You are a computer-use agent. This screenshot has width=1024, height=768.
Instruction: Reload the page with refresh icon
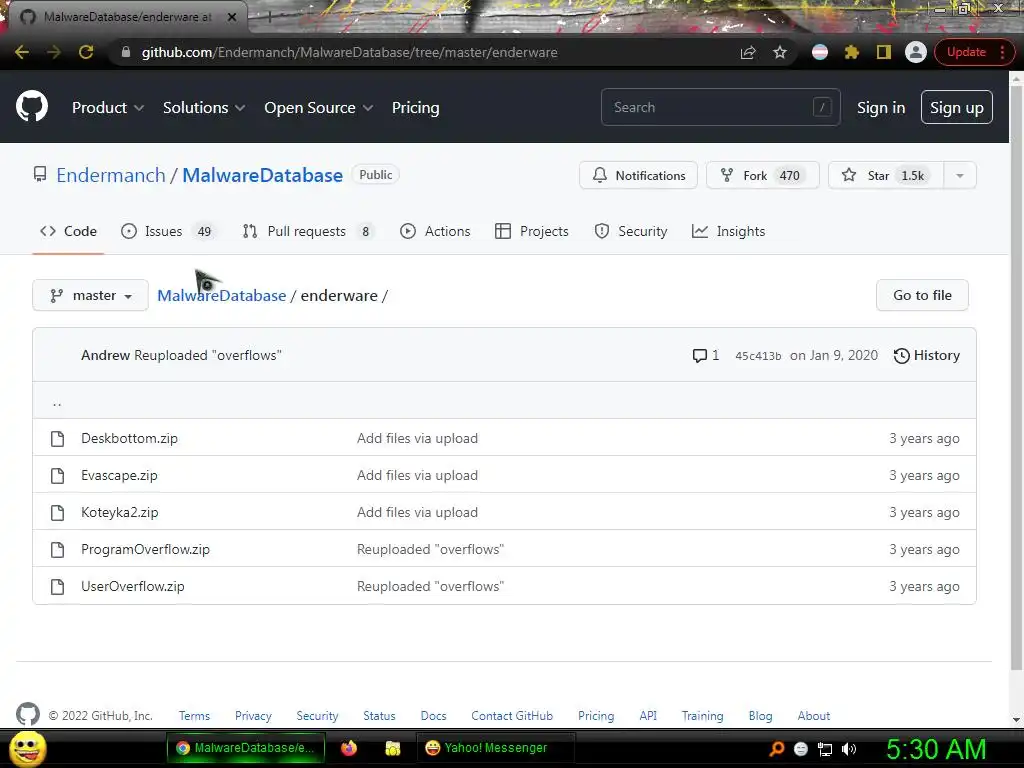pos(86,52)
